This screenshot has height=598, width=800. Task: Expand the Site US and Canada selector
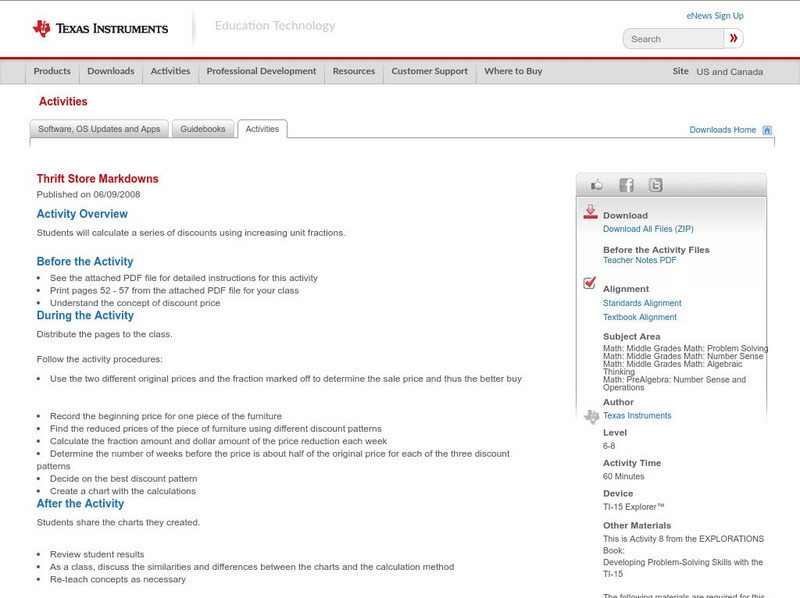click(717, 72)
